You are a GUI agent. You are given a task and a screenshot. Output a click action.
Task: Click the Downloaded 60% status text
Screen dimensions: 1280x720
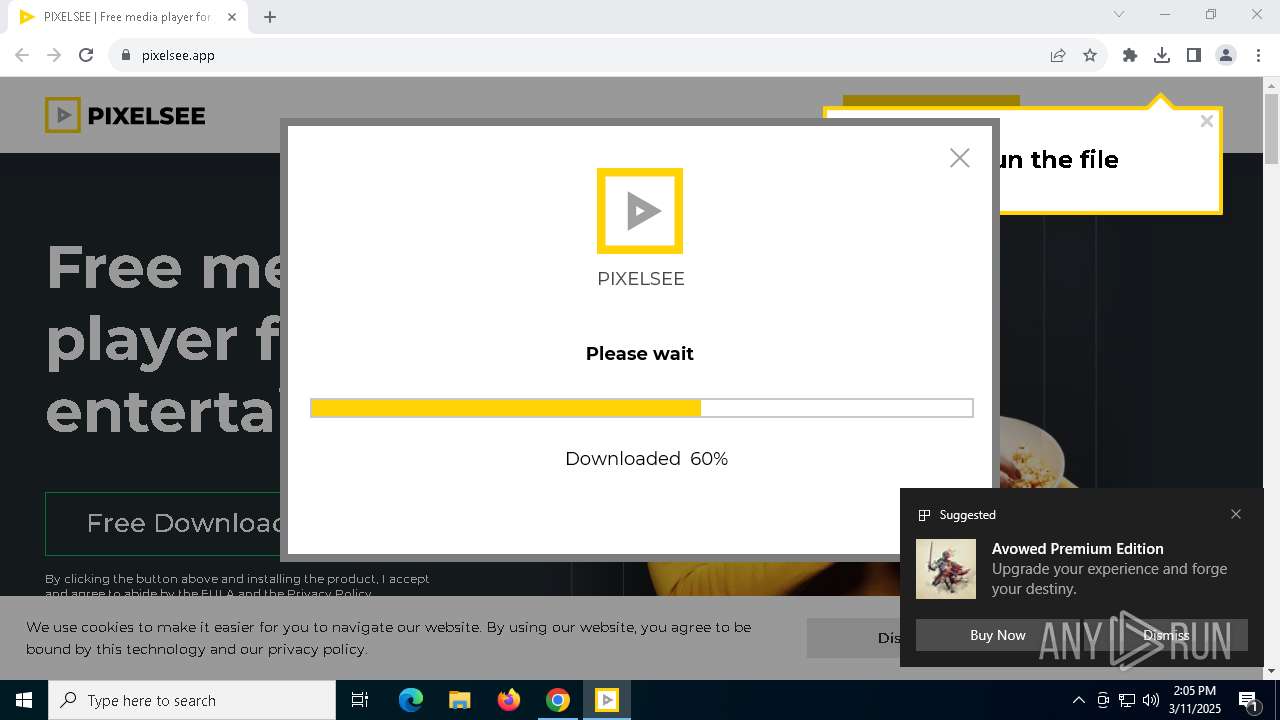pyautogui.click(x=646, y=459)
